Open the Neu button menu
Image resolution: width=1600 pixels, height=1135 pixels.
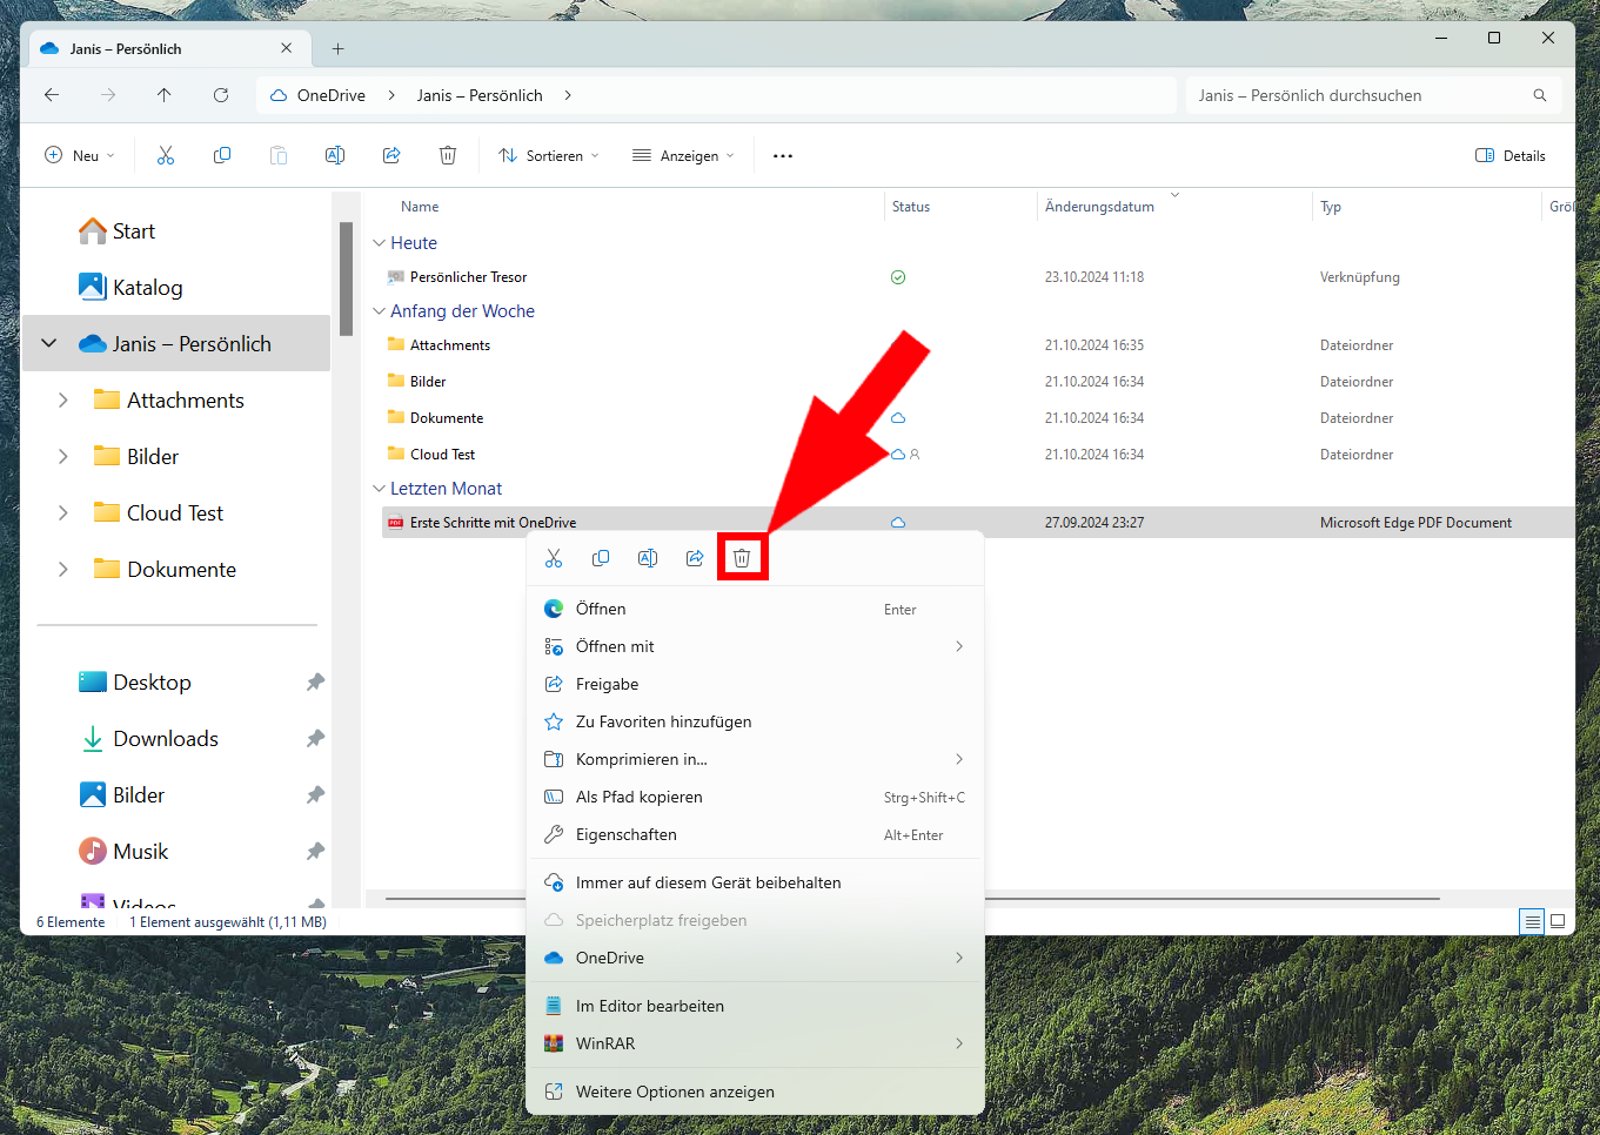point(79,155)
